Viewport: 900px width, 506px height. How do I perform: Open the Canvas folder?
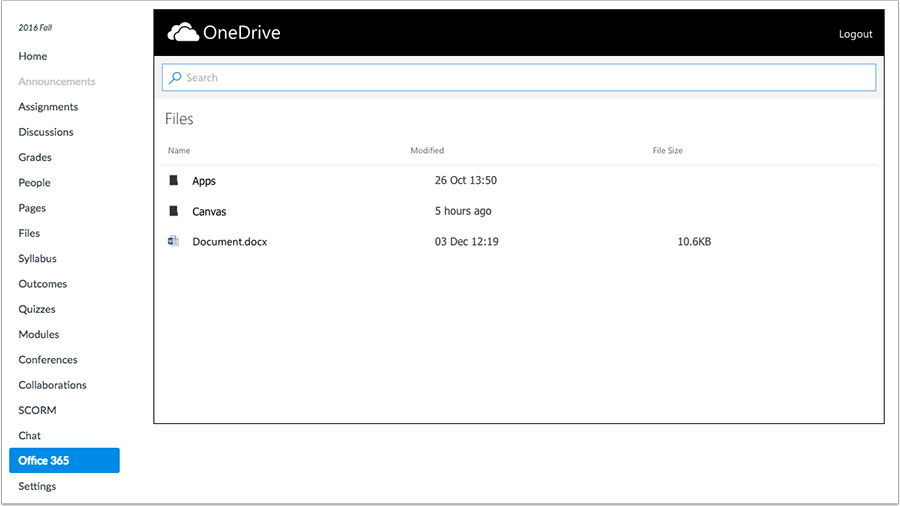tap(209, 212)
